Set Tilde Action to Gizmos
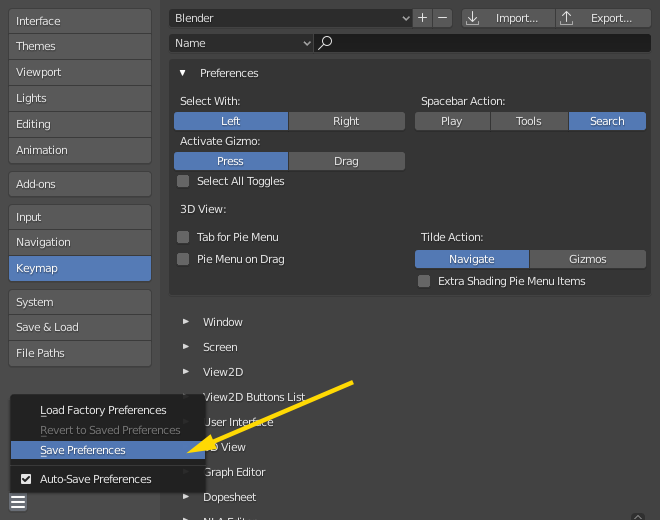This screenshot has width=660, height=520. coord(588,259)
